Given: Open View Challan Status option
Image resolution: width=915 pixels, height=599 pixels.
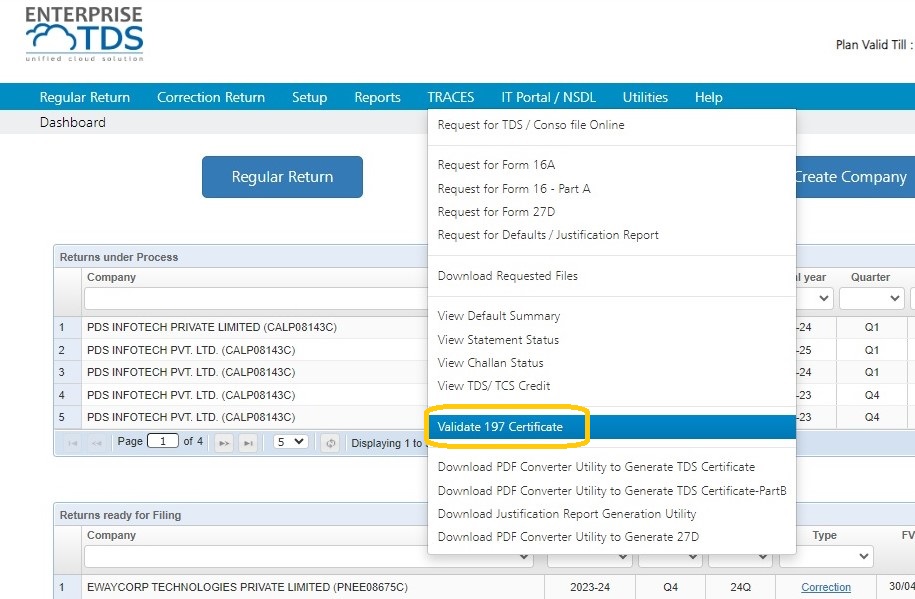Looking at the screenshot, I should pos(490,363).
